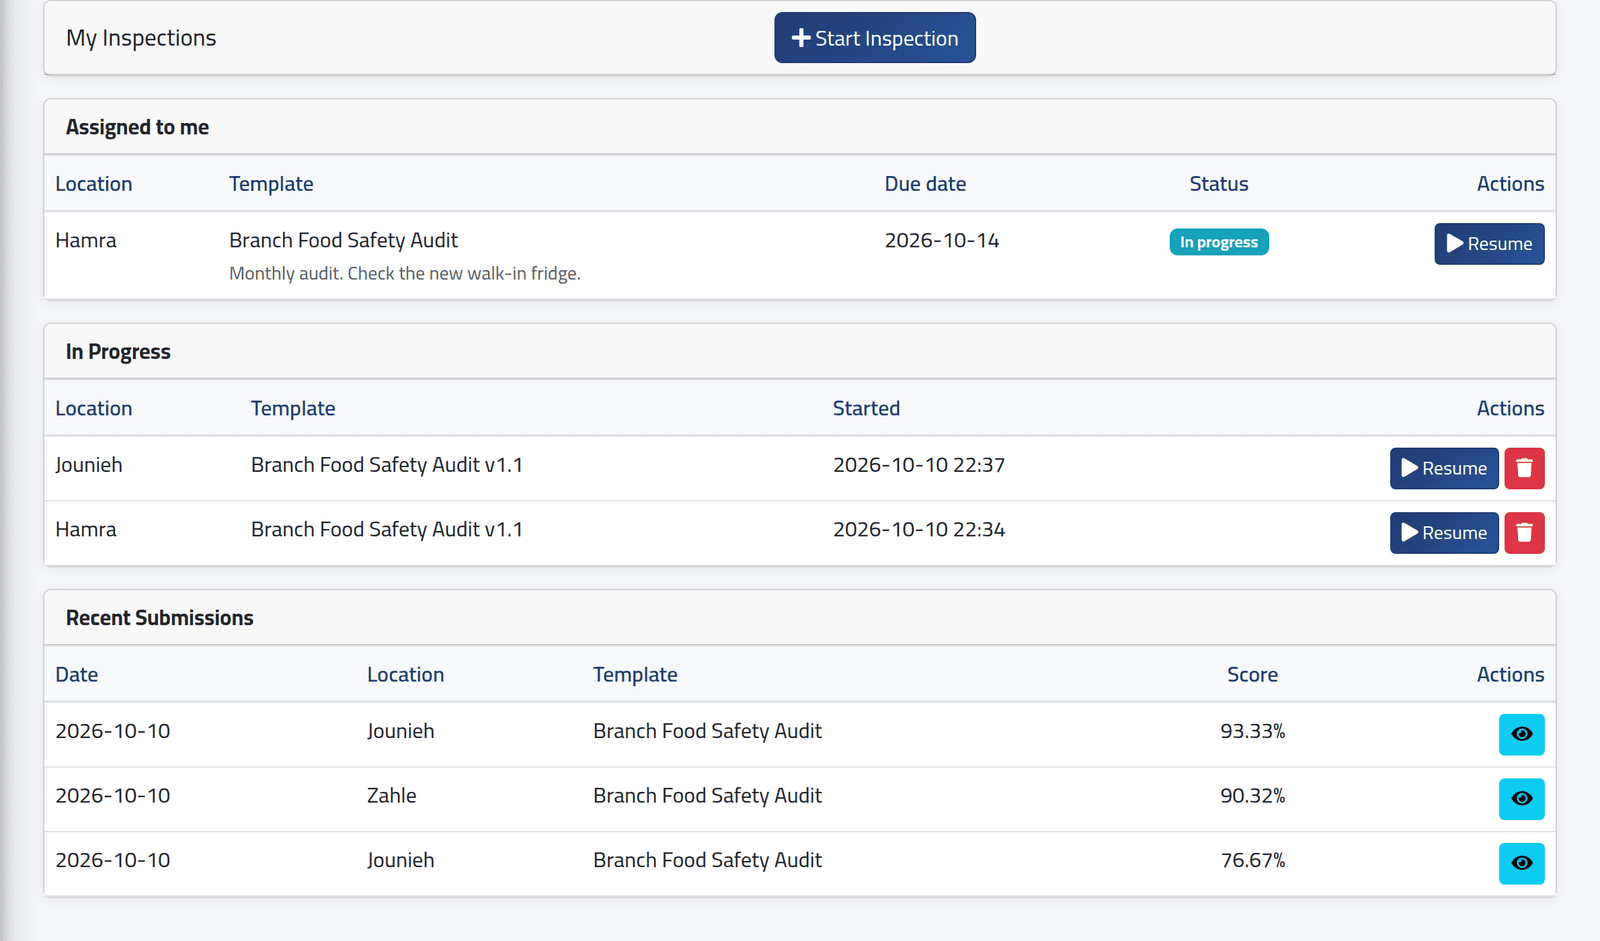This screenshot has width=1600, height=941.
Task: Click the started time 2026-10-10 22:37
Action: [919, 465]
